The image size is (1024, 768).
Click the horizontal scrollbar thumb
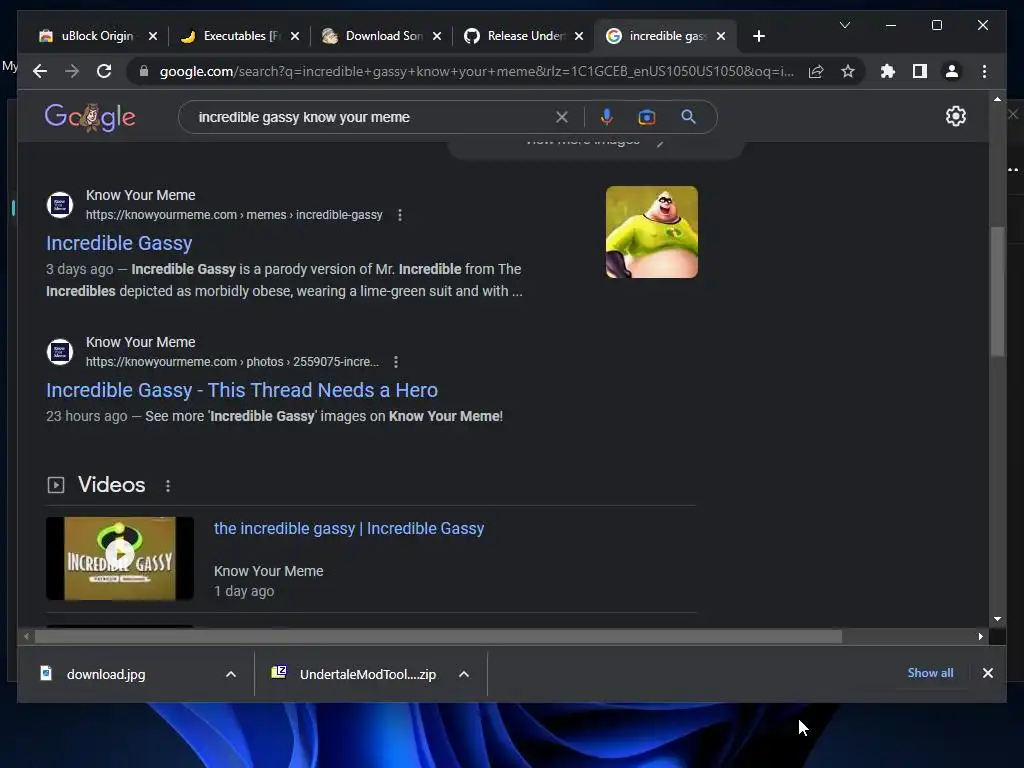coord(438,636)
